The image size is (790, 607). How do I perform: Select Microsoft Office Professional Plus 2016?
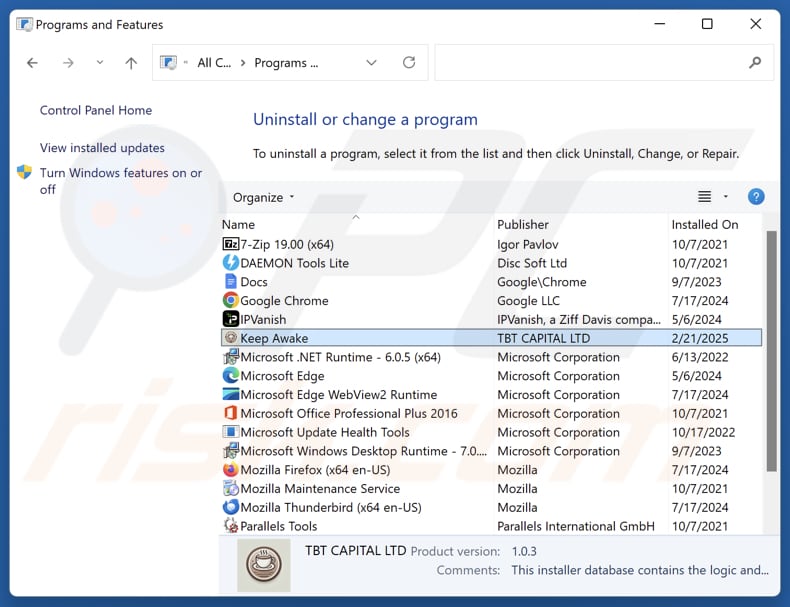pyautogui.click(x=491, y=414)
